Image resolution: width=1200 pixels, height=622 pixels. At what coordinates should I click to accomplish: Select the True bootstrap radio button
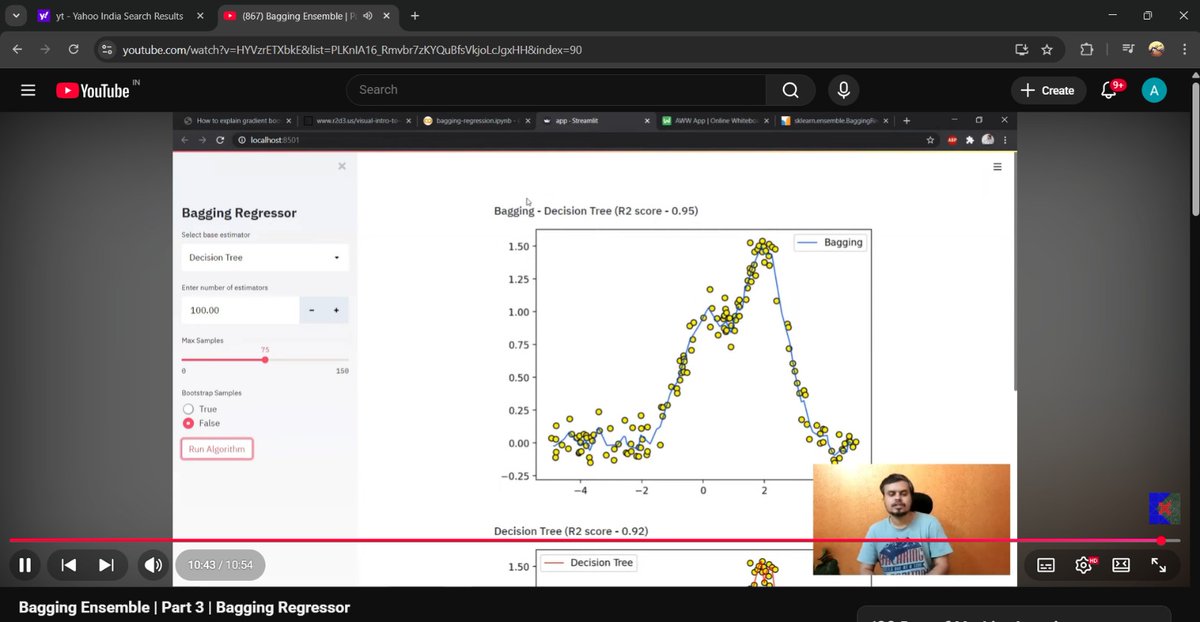coord(188,409)
